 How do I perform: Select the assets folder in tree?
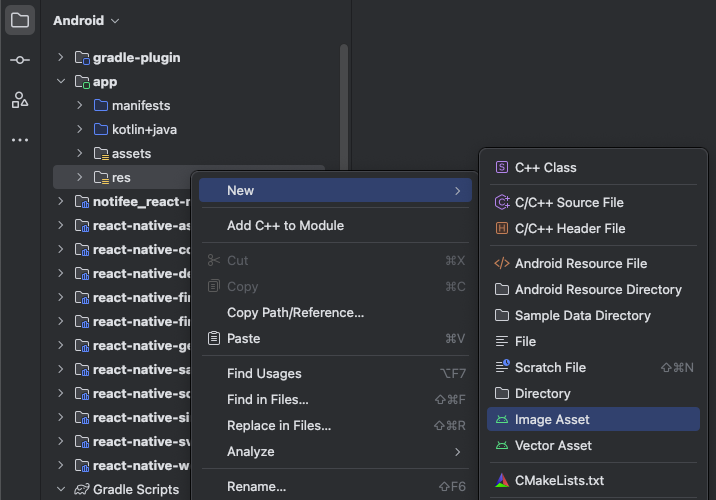click(131, 154)
